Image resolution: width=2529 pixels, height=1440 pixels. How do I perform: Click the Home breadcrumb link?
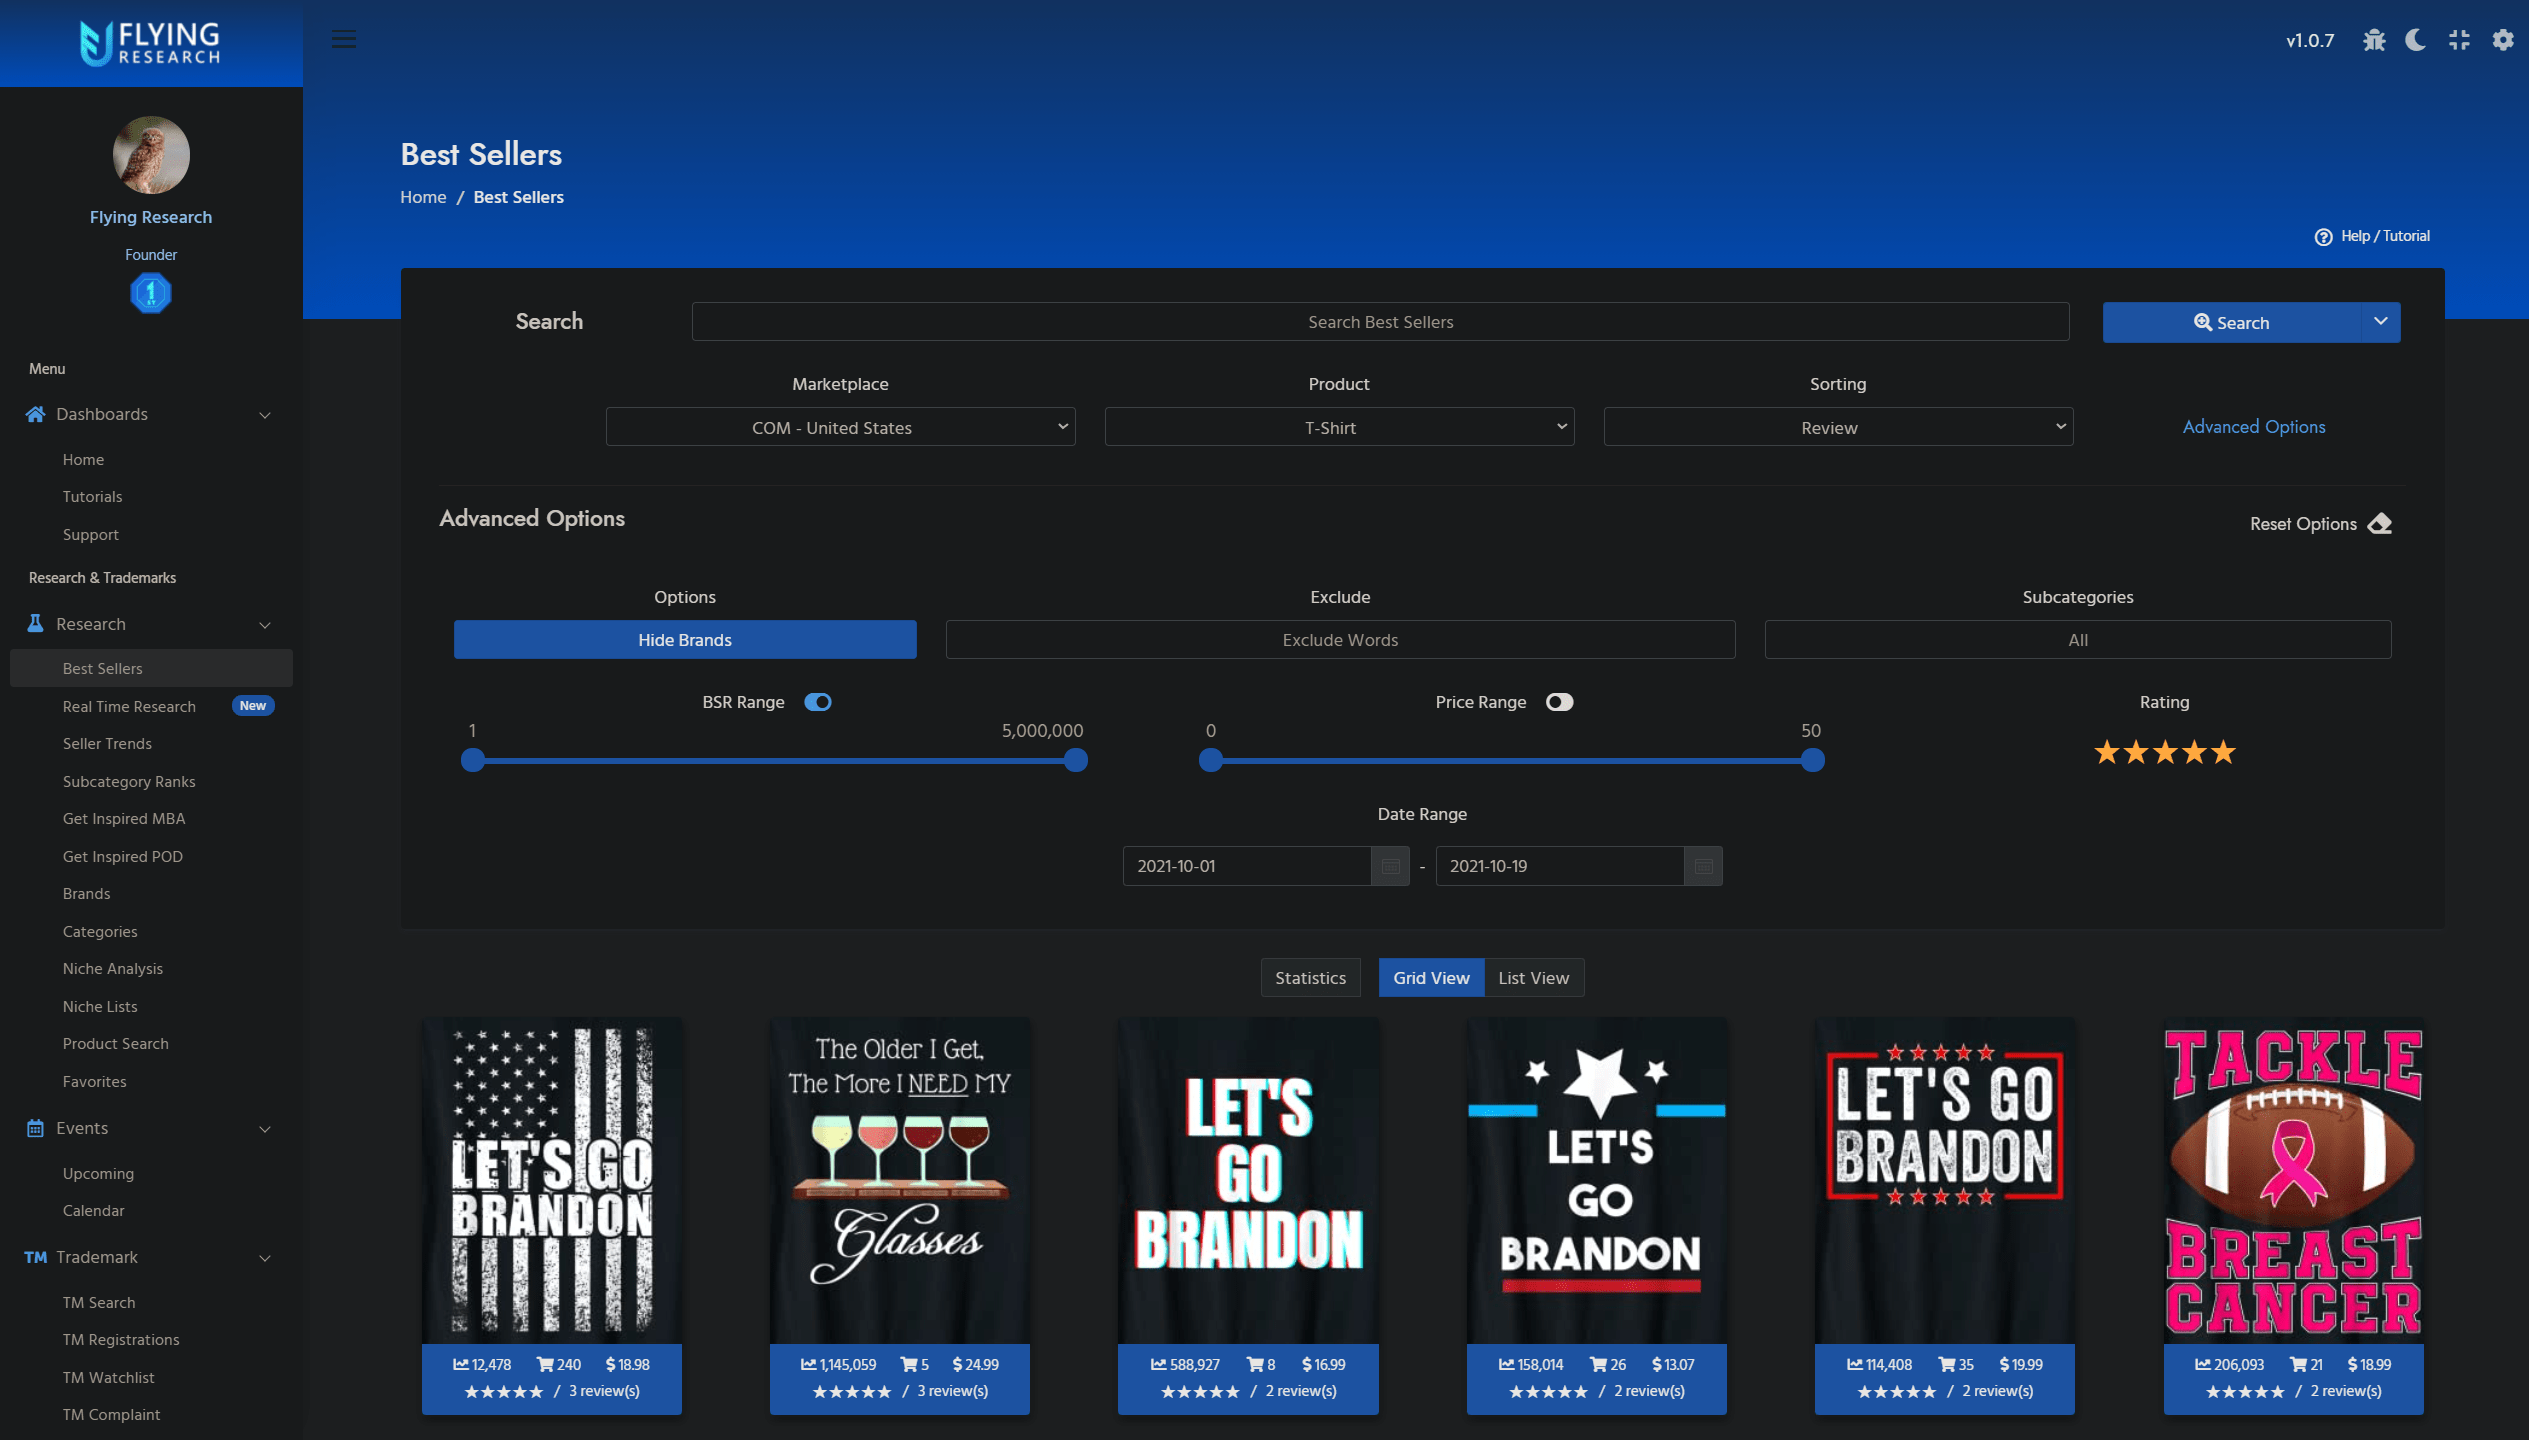423,197
